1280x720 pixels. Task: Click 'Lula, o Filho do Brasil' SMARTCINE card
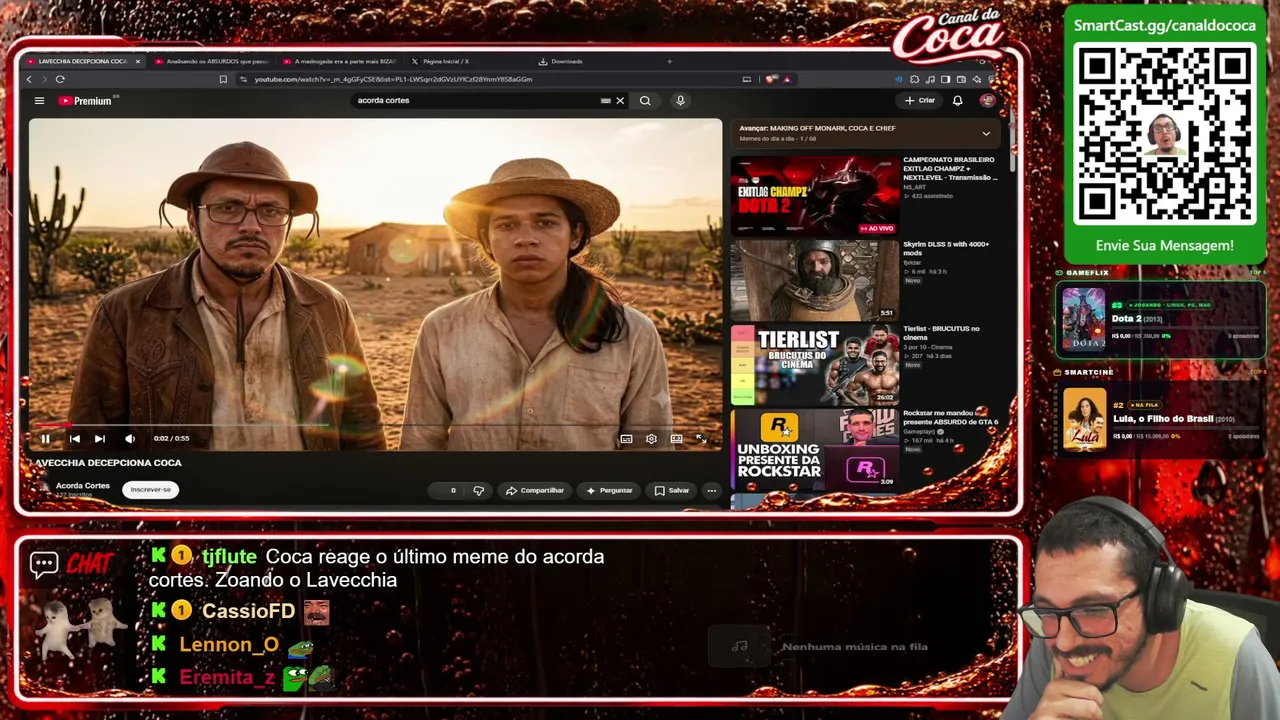(x=1161, y=418)
